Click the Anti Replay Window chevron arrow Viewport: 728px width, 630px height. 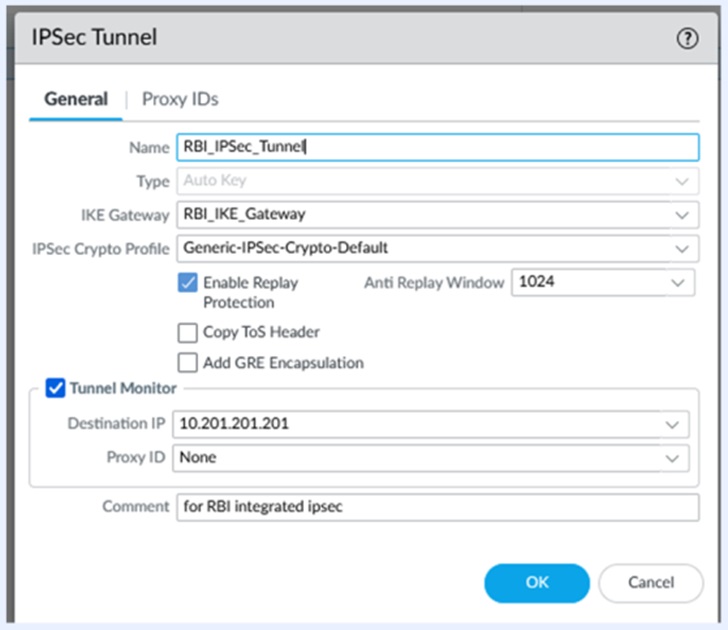pos(677,283)
